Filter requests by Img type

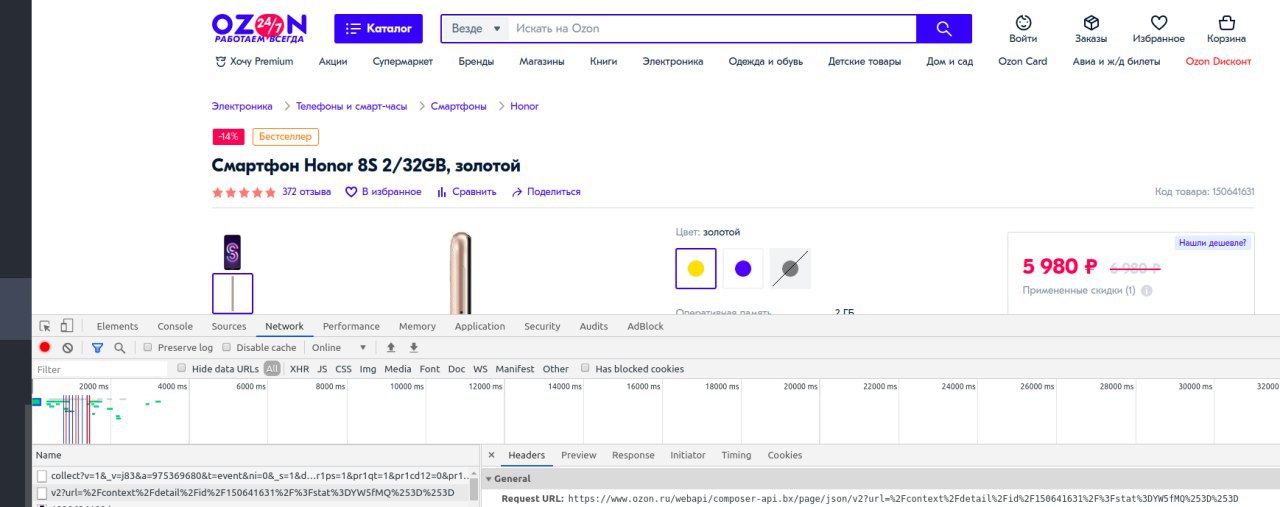[368, 369]
